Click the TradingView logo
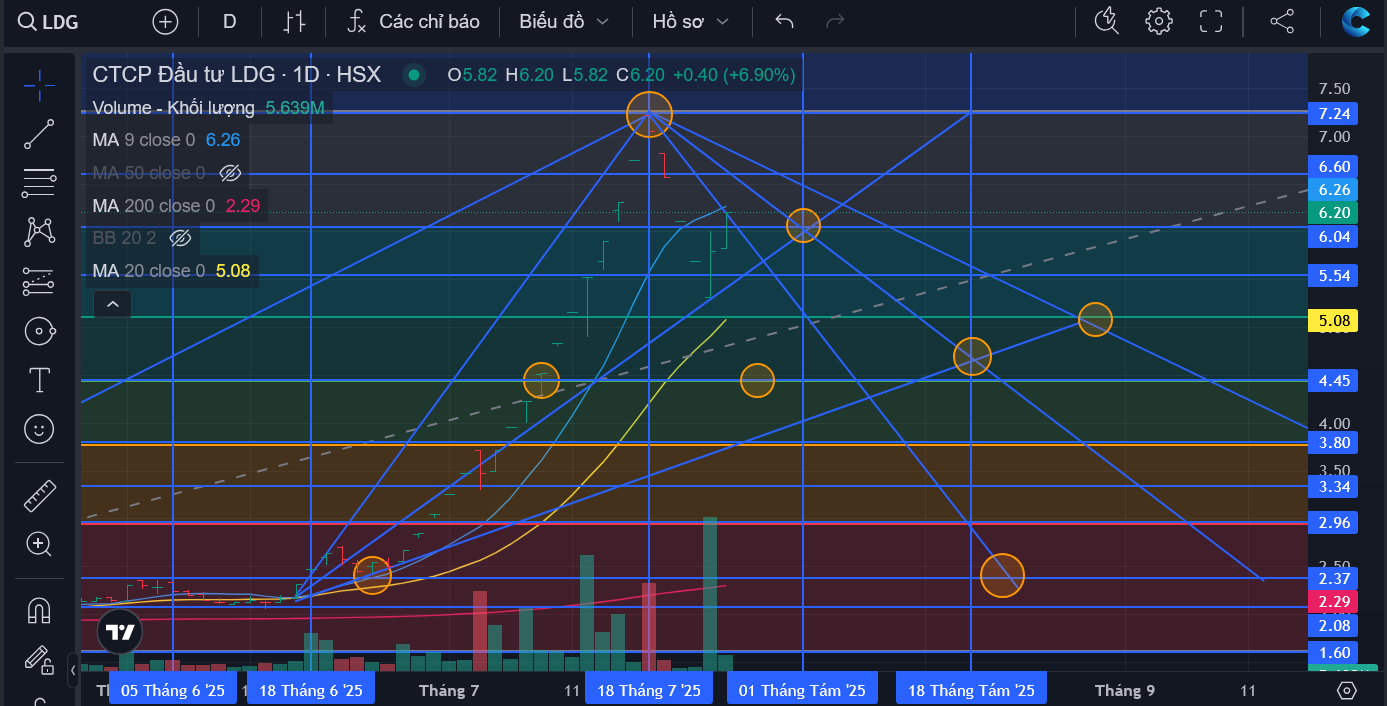Viewport: 1387px width, 706px height. point(121,631)
